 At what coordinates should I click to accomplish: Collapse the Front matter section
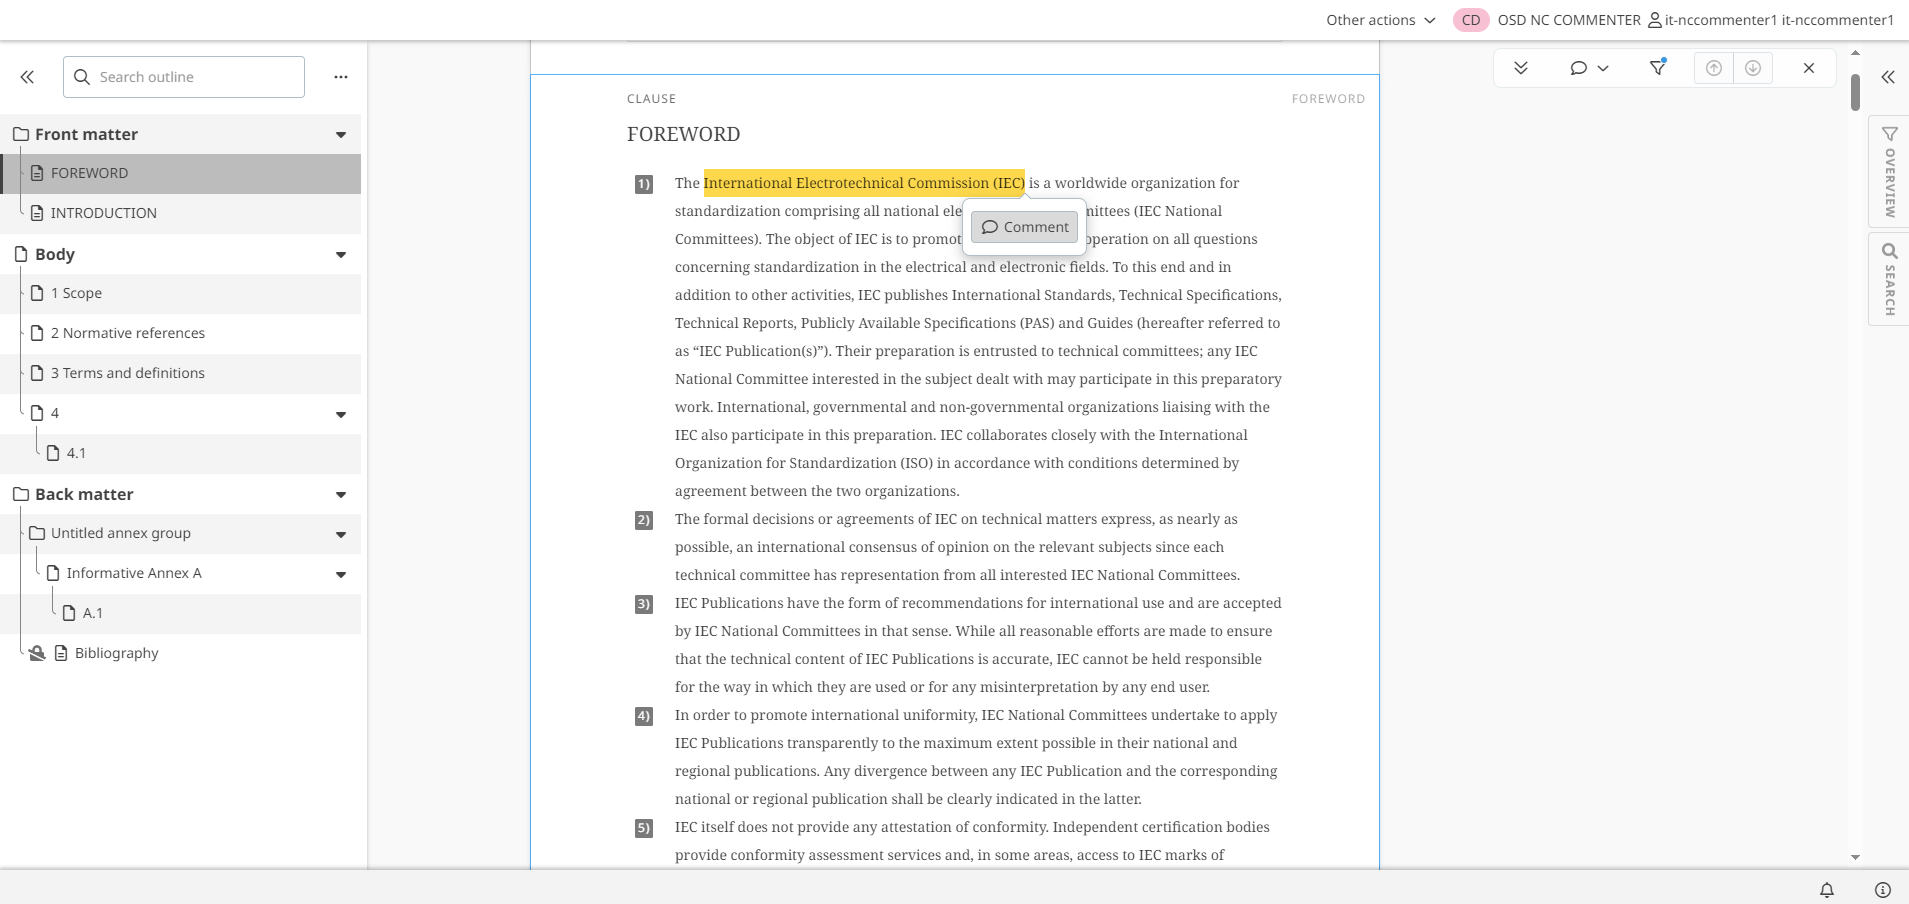coord(341,135)
